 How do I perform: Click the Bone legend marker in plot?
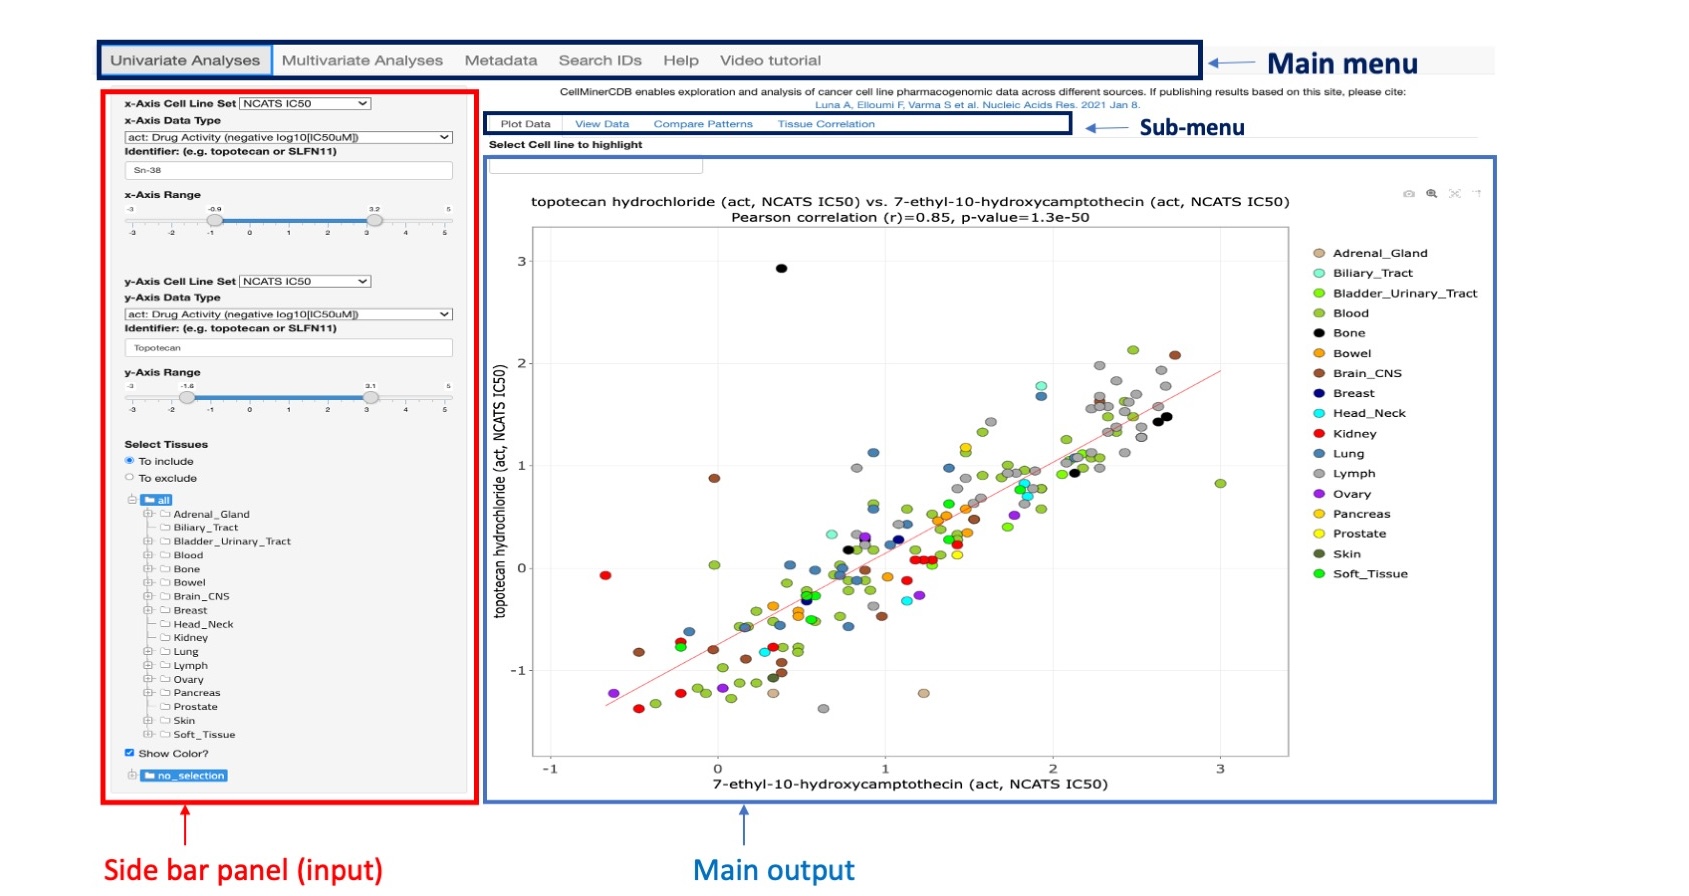point(1319,333)
